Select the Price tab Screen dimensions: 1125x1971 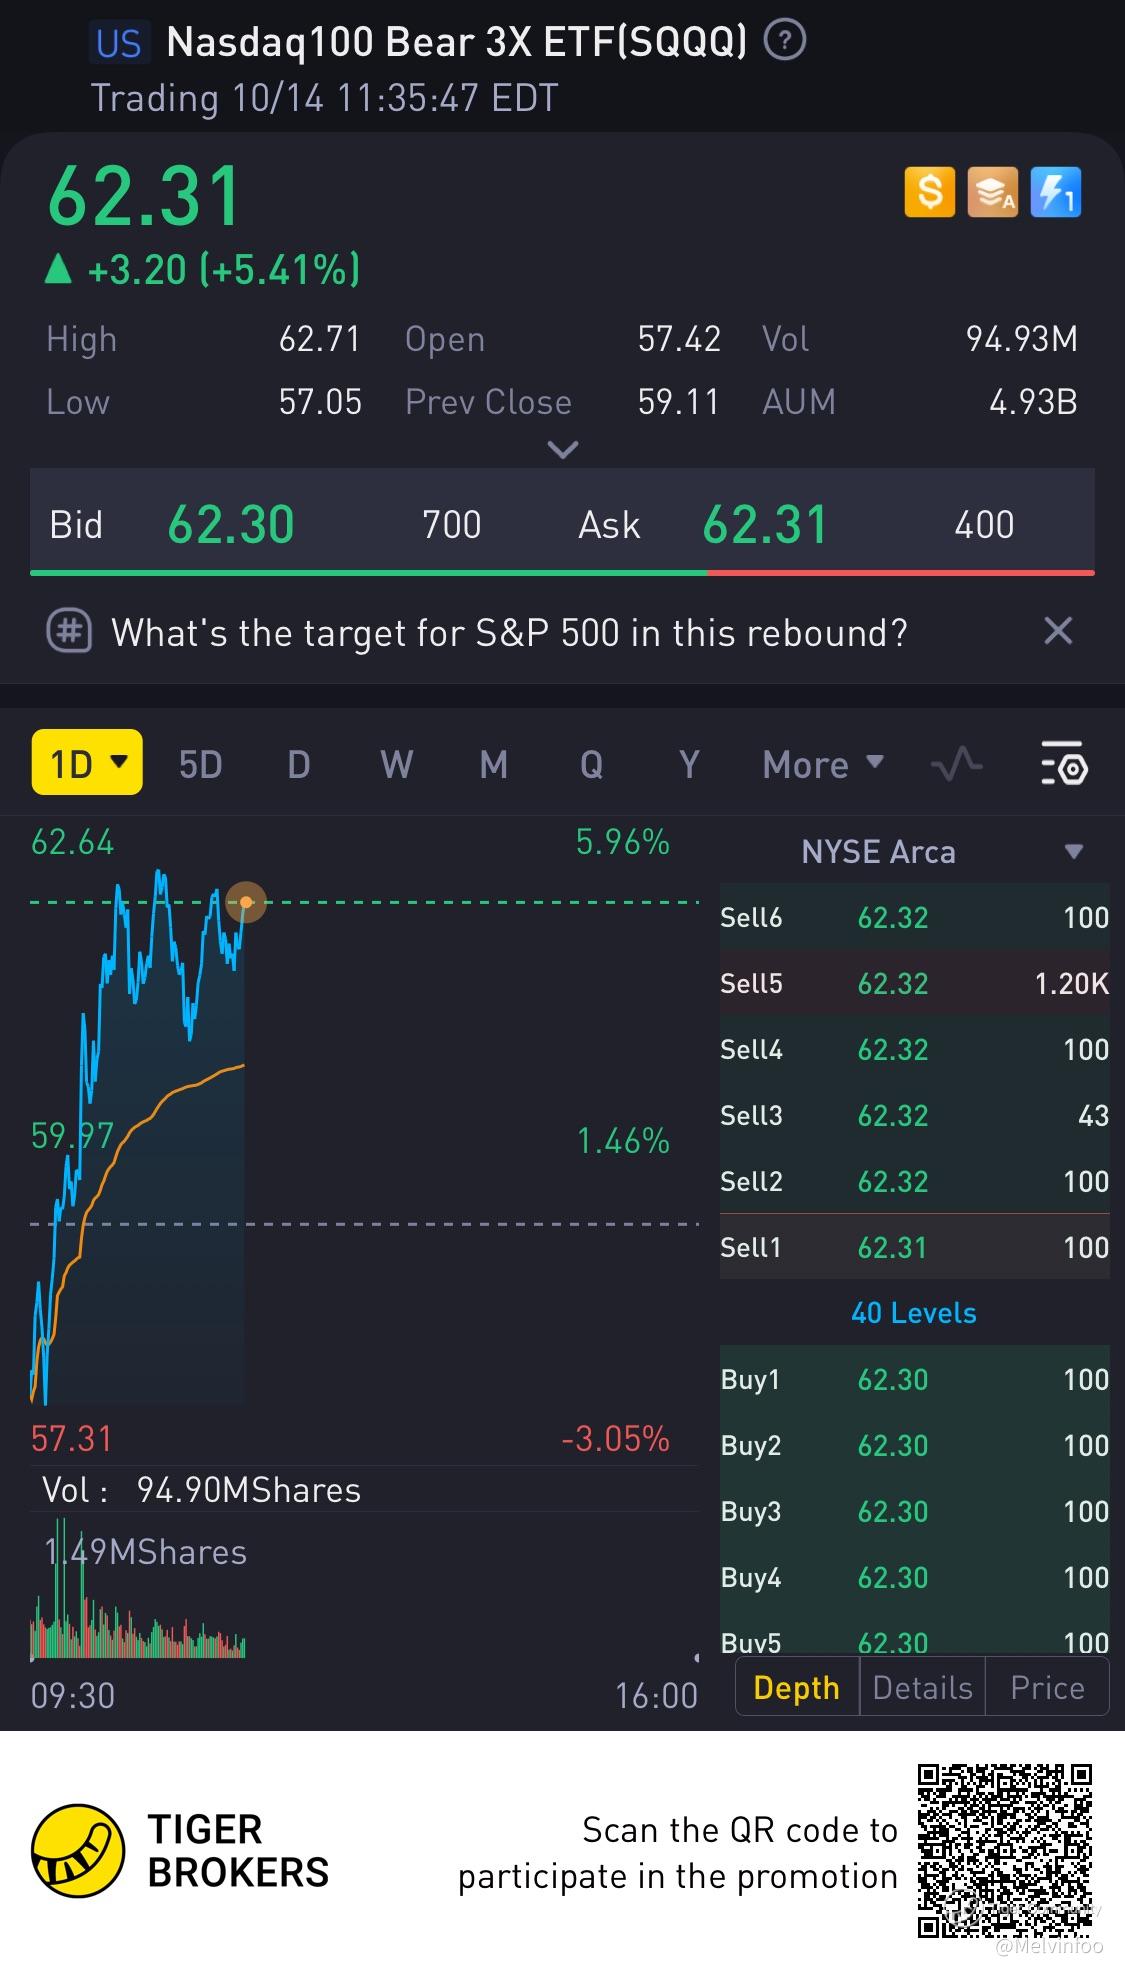(x=1047, y=1687)
